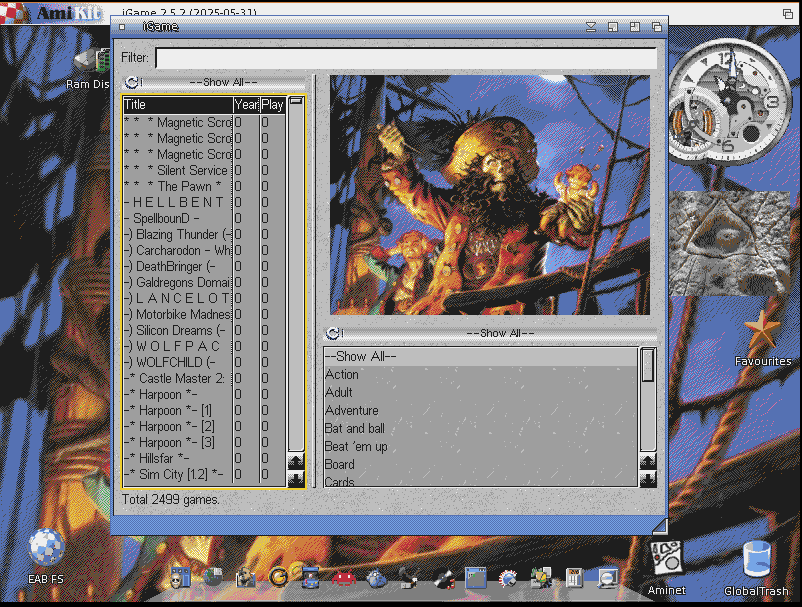Launch the portrait picture dock icon

246,577
